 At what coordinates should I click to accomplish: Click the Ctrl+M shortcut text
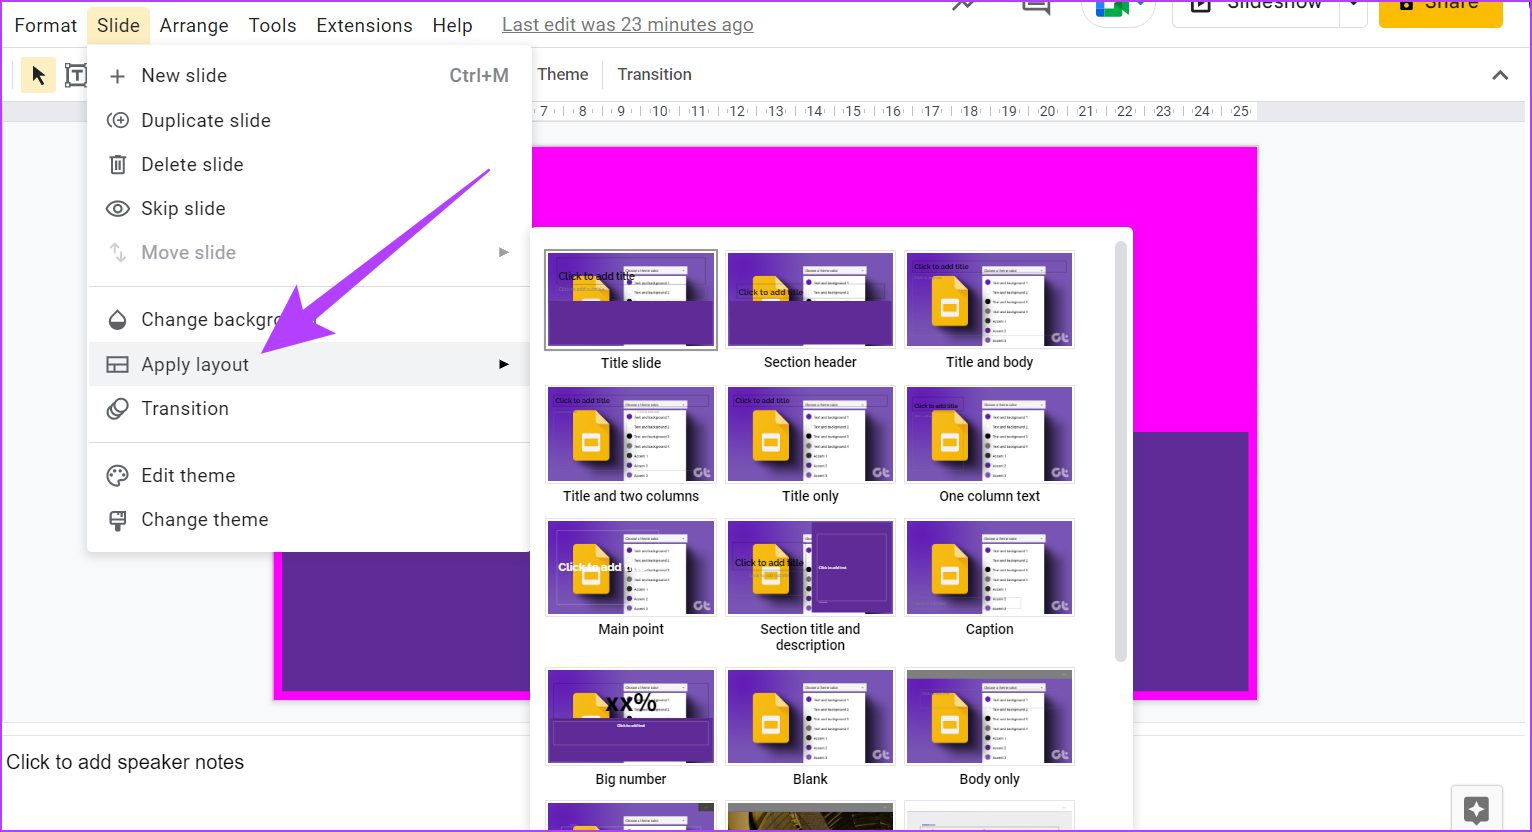click(x=479, y=76)
